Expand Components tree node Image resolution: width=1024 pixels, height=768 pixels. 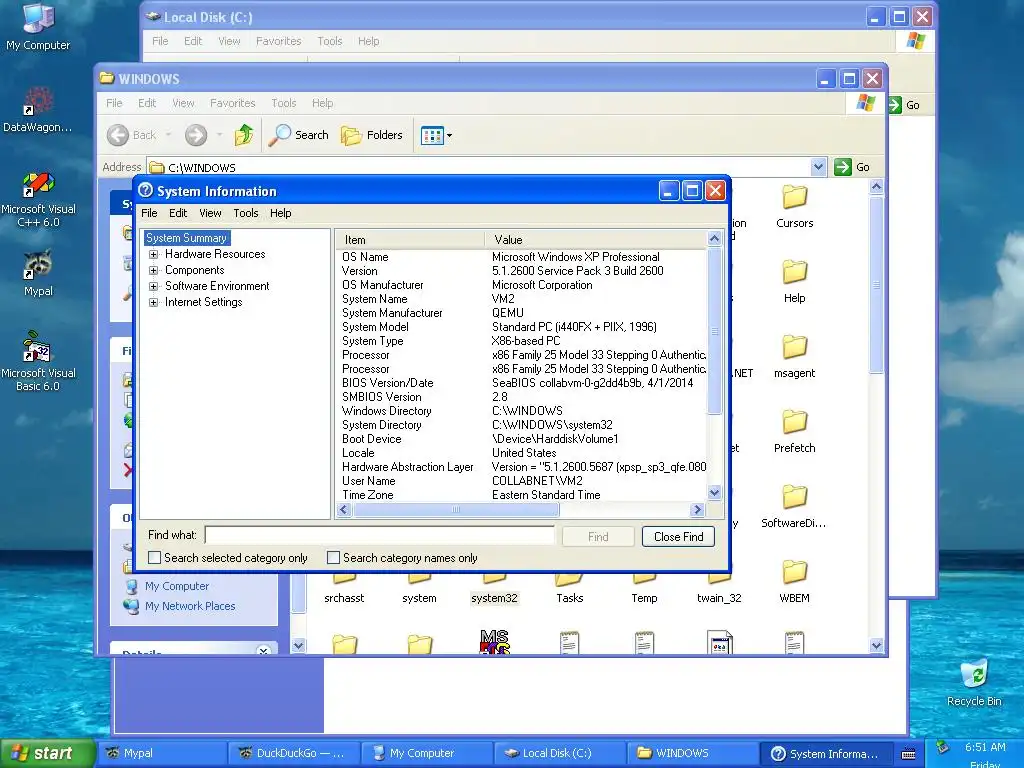click(x=153, y=270)
